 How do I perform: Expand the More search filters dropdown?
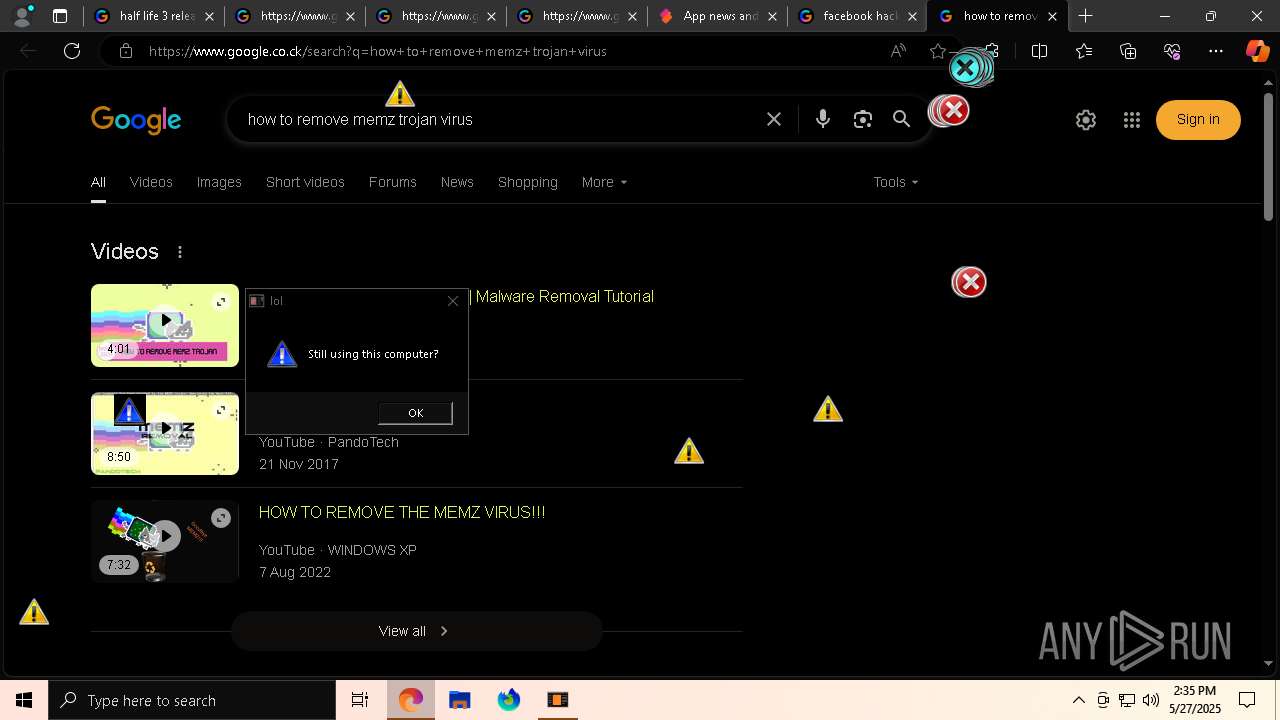[x=604, y=182]
